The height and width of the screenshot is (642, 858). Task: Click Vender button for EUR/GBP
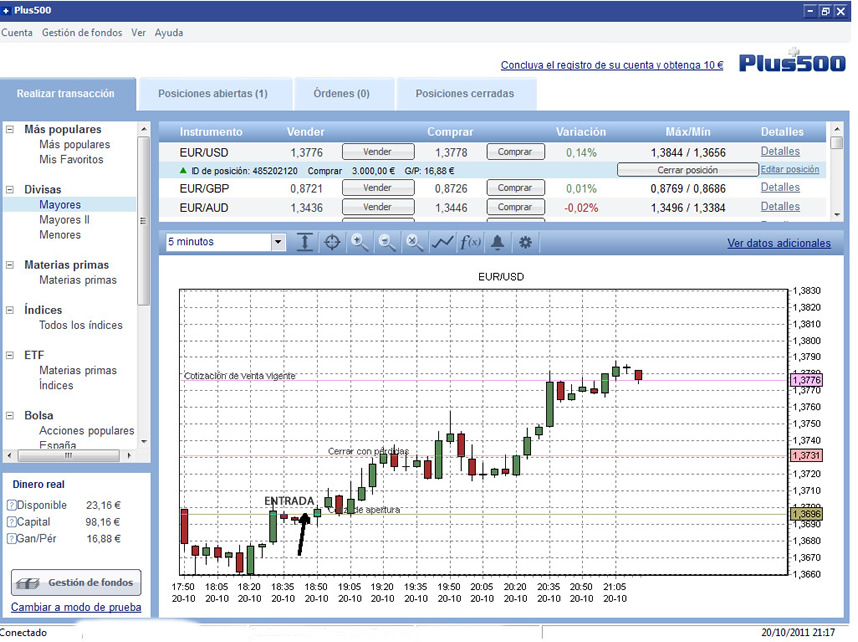(377, 188)
